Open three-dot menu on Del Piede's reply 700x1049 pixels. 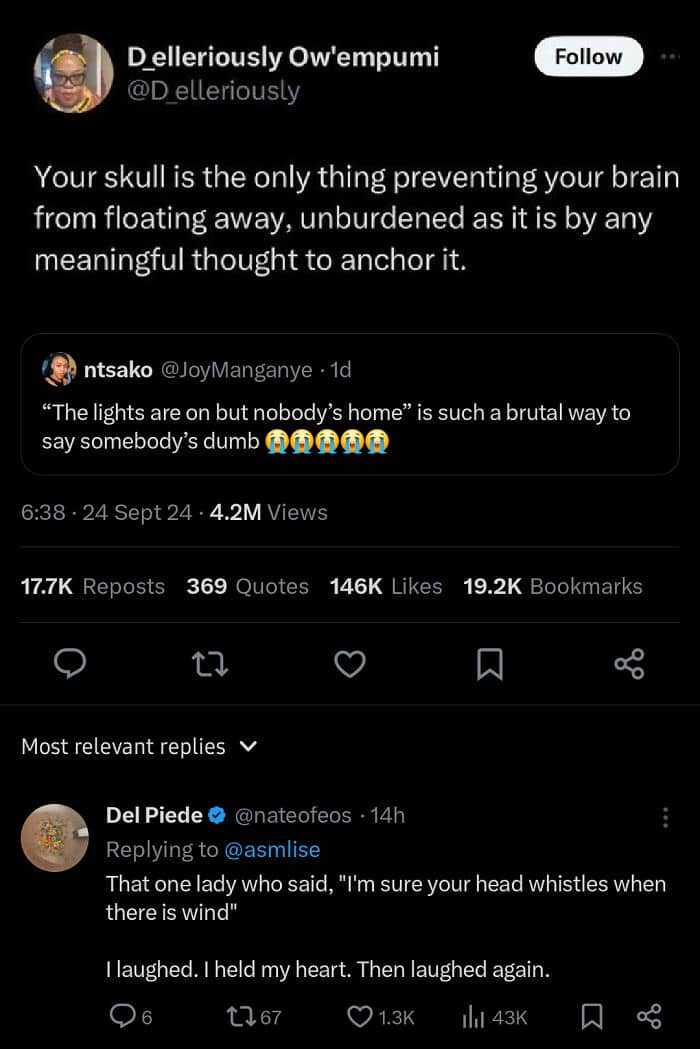coord(666,817)
